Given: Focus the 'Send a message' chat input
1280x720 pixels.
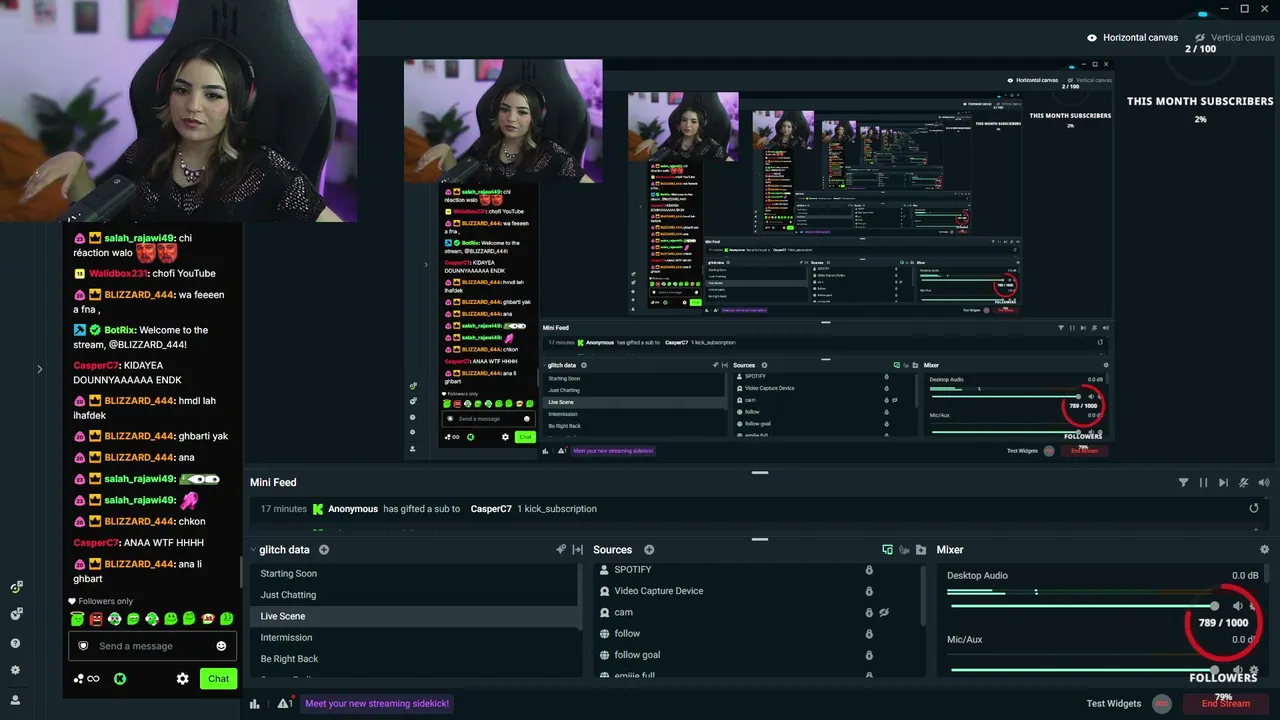Looking at the screenshot, I should (152, 646).
